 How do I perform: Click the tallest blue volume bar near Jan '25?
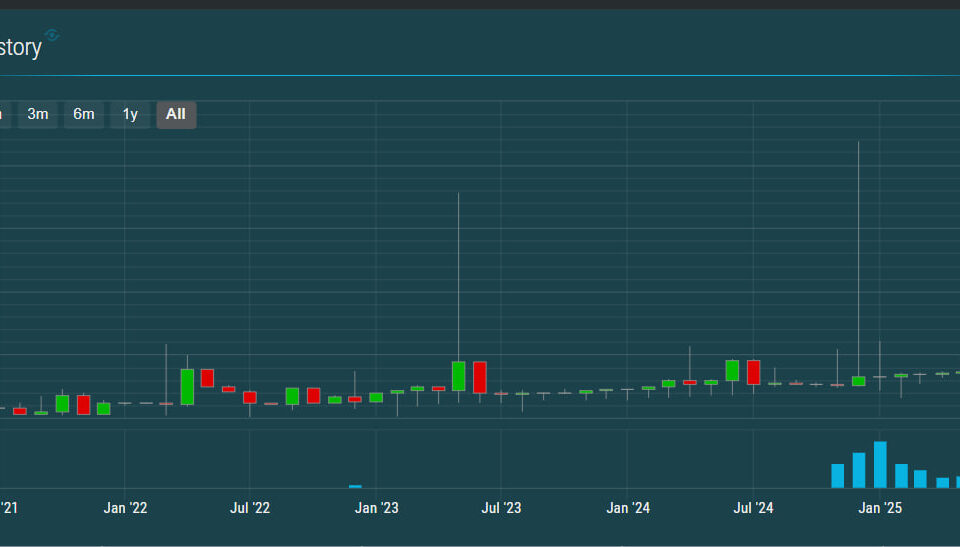coord(880,464)
